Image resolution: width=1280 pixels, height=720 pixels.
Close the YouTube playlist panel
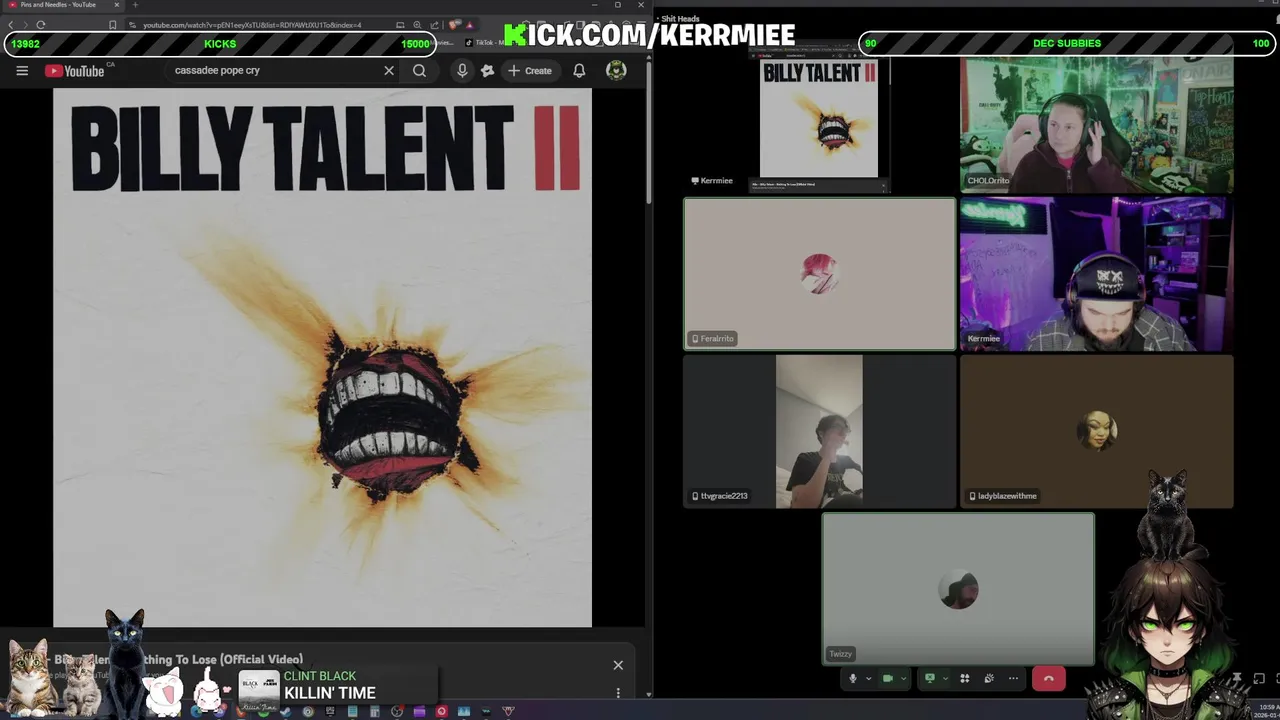tap(618, 665)
